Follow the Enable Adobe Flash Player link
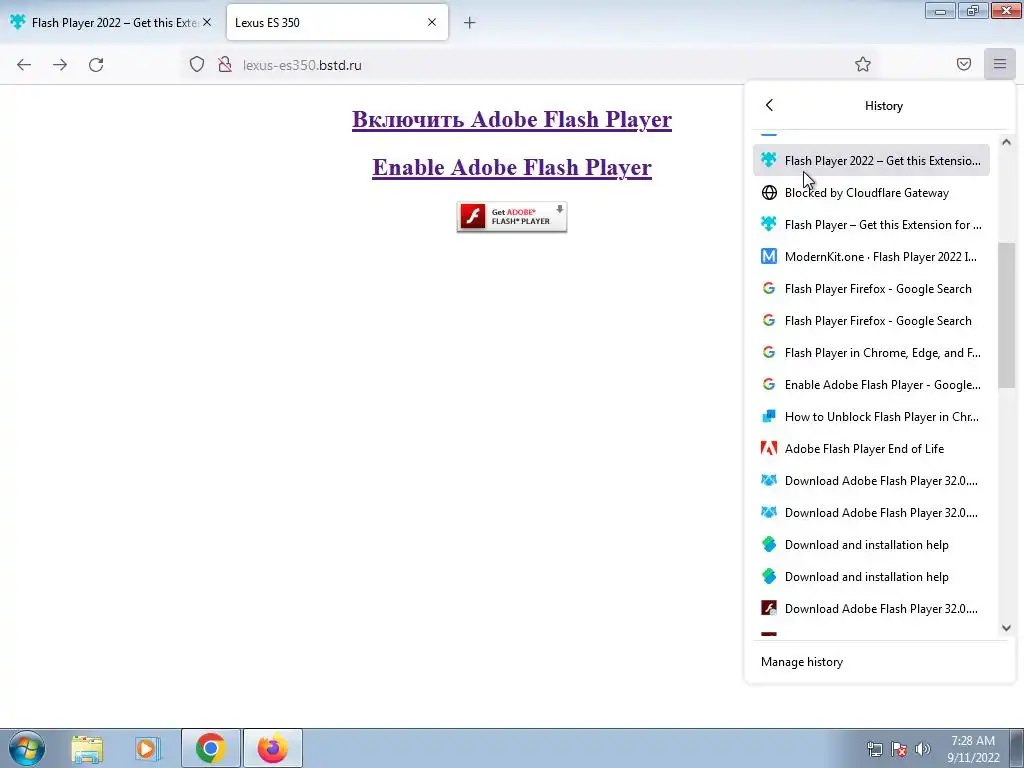The image size is (1024, 768). 512,167
